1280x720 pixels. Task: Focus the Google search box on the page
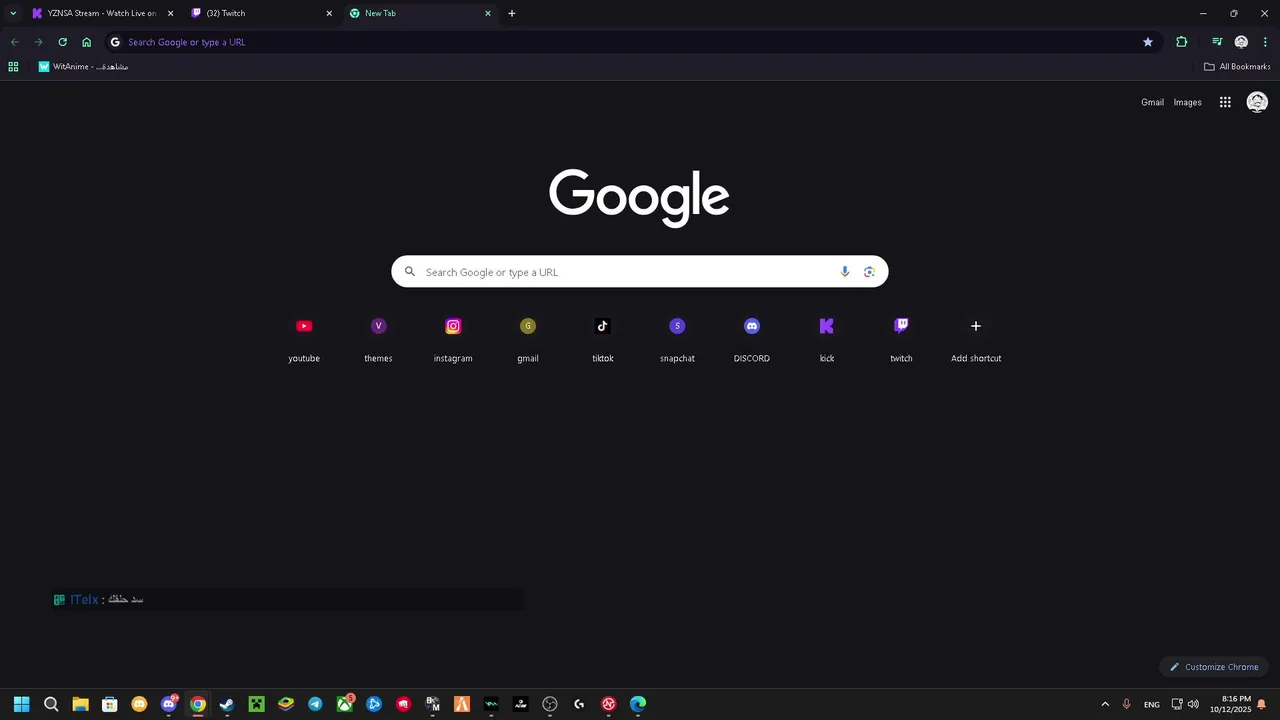640,272
